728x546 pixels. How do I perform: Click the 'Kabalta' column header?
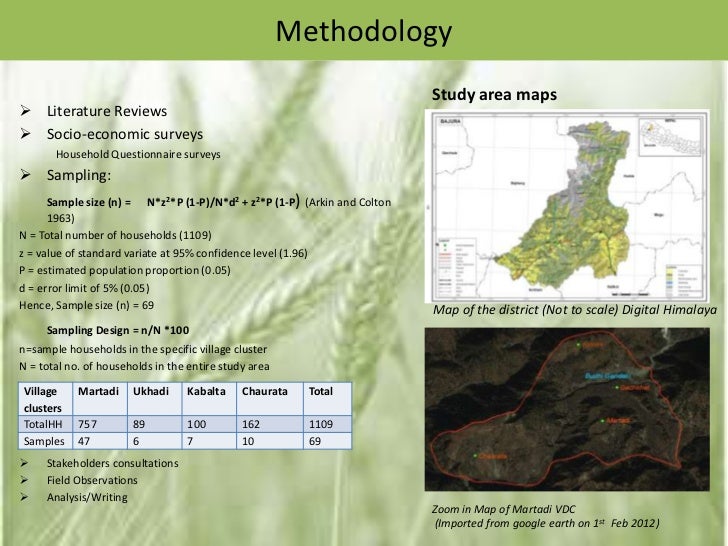tap(209, 399)
